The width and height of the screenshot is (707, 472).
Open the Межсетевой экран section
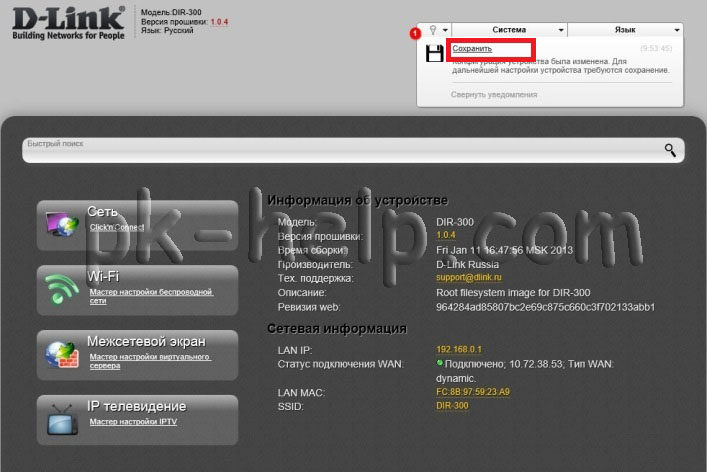146,341
